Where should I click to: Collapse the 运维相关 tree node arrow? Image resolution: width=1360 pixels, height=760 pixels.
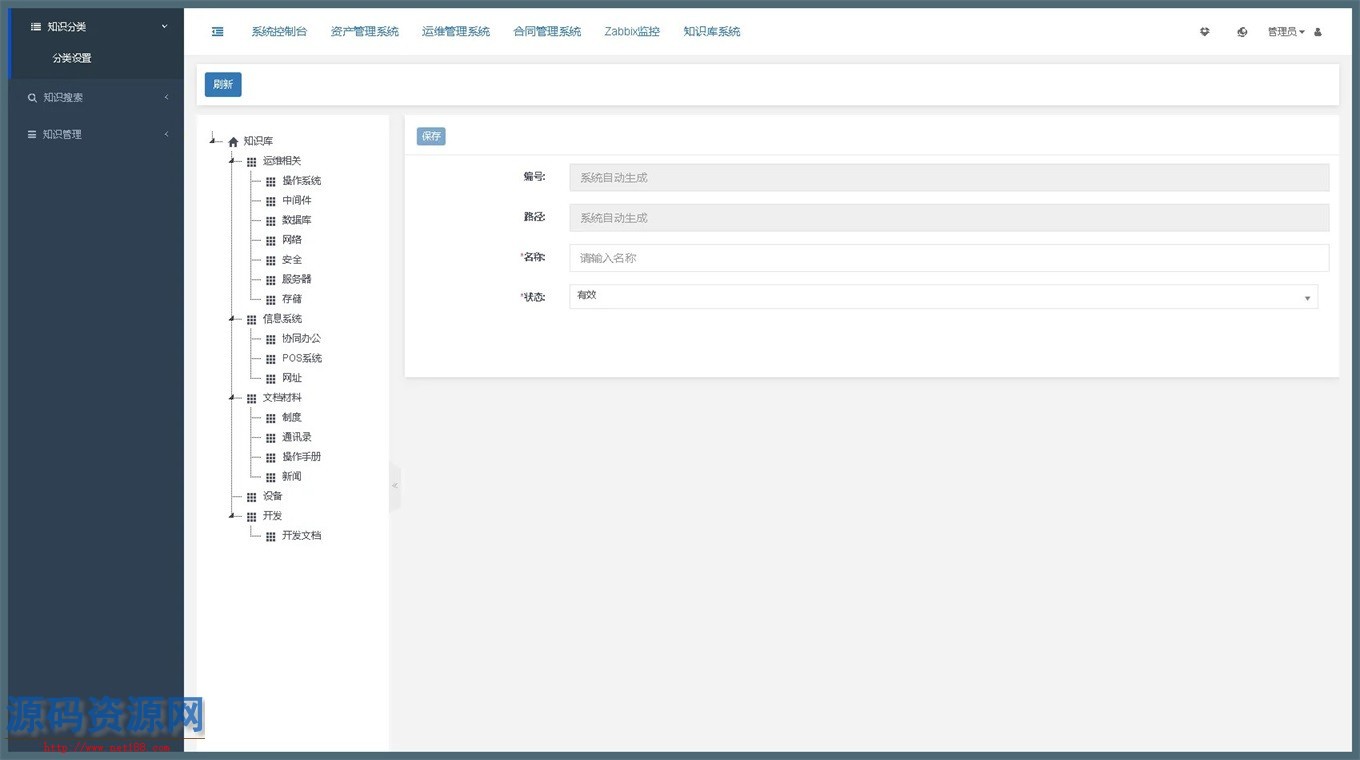pyautogui.click(x=232, y=160)
